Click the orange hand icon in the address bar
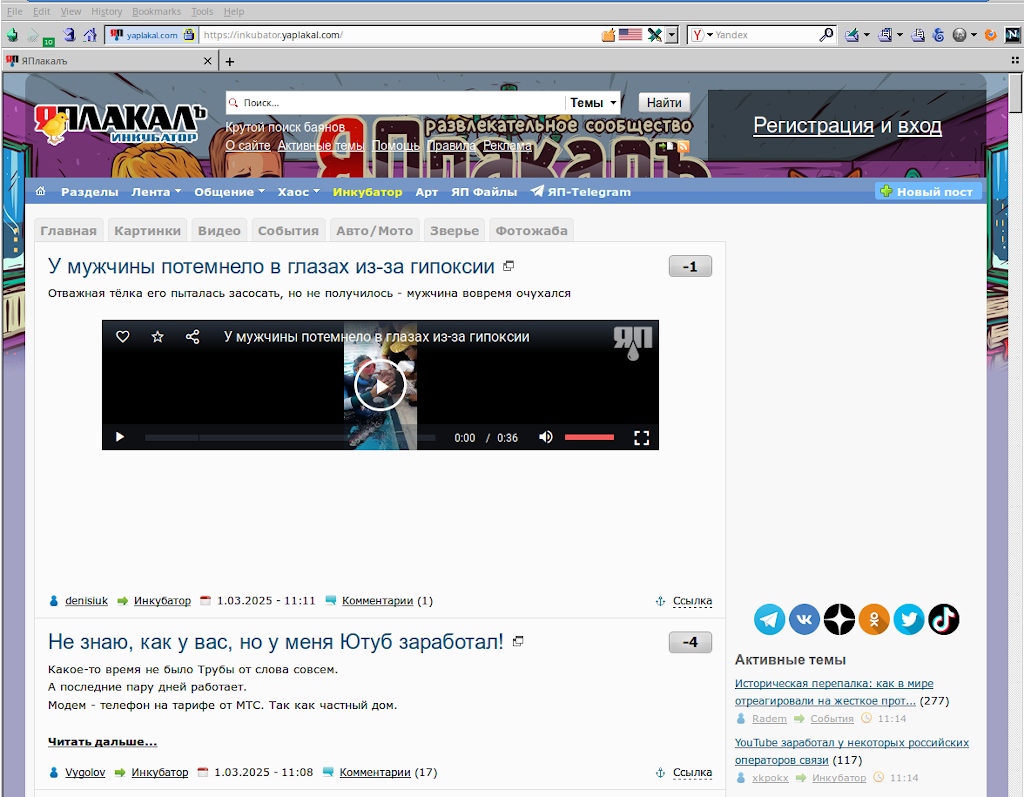The image size is (1024, 797). pos(608,35)
